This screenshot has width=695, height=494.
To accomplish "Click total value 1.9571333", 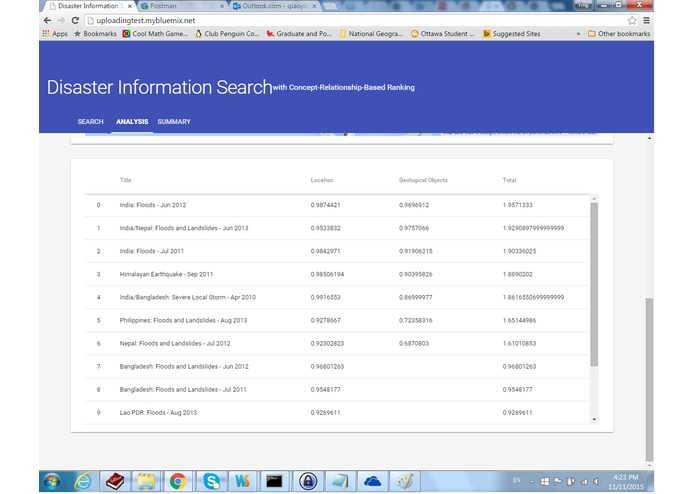I will 517,205.
